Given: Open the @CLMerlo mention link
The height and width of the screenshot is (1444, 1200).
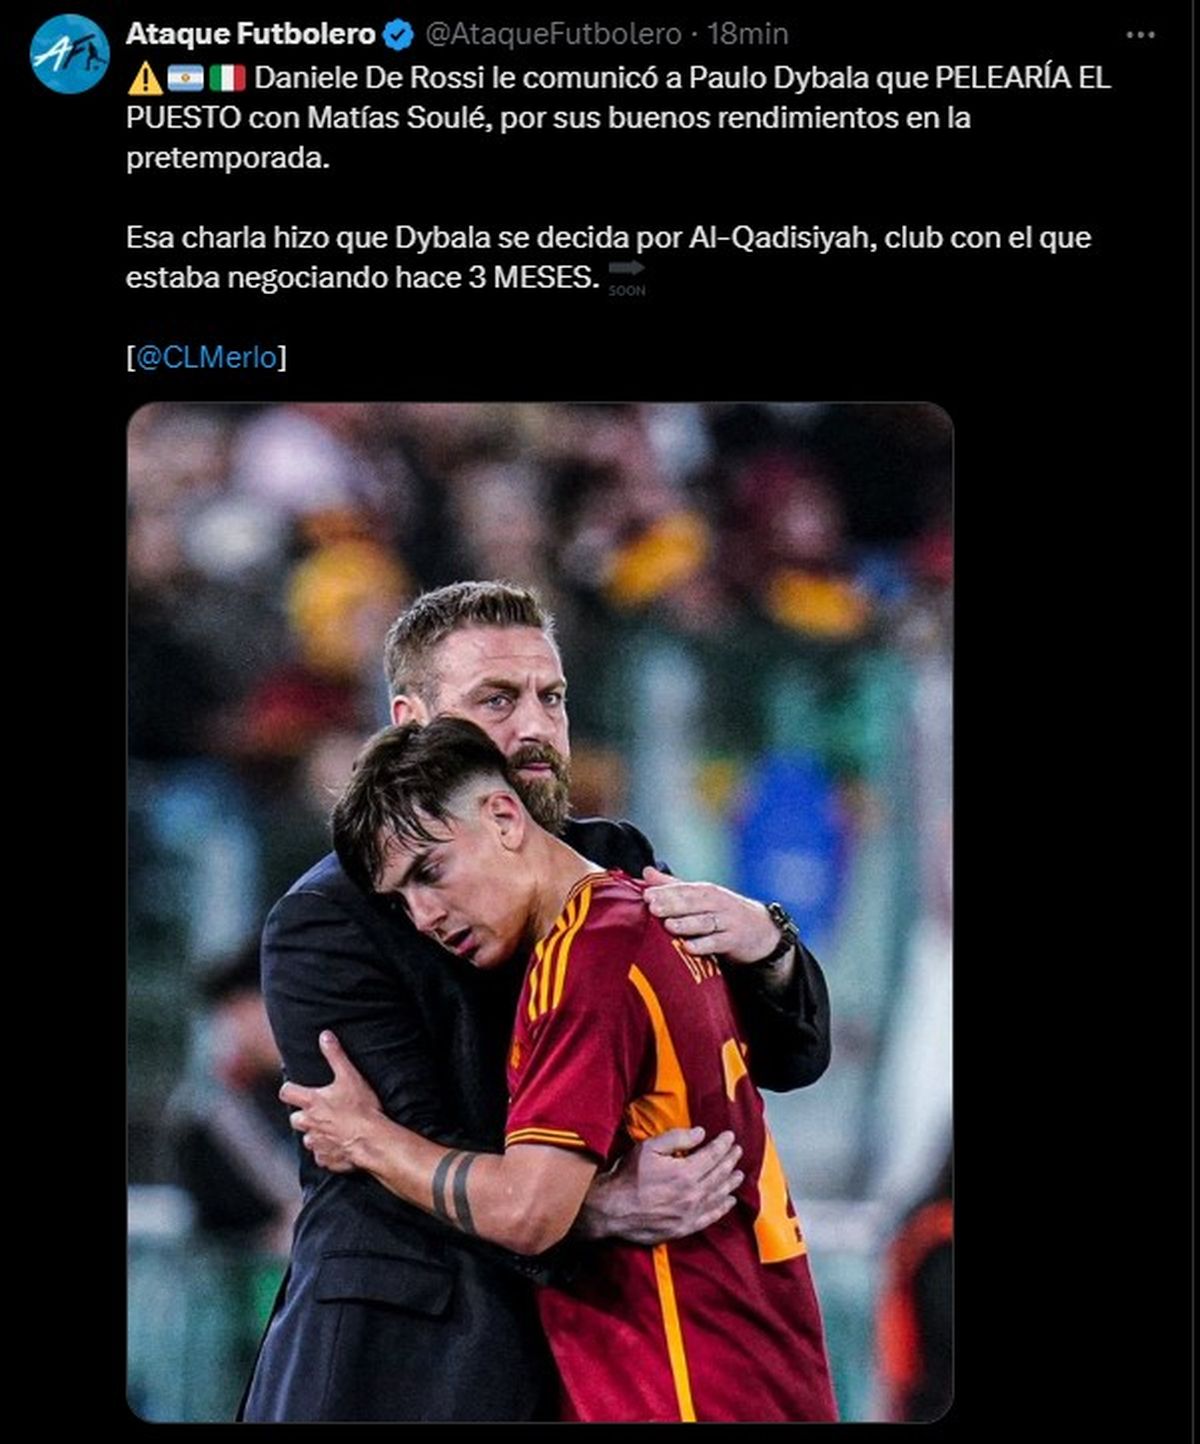Looking at the screenshot, I should tap(207, 357).
